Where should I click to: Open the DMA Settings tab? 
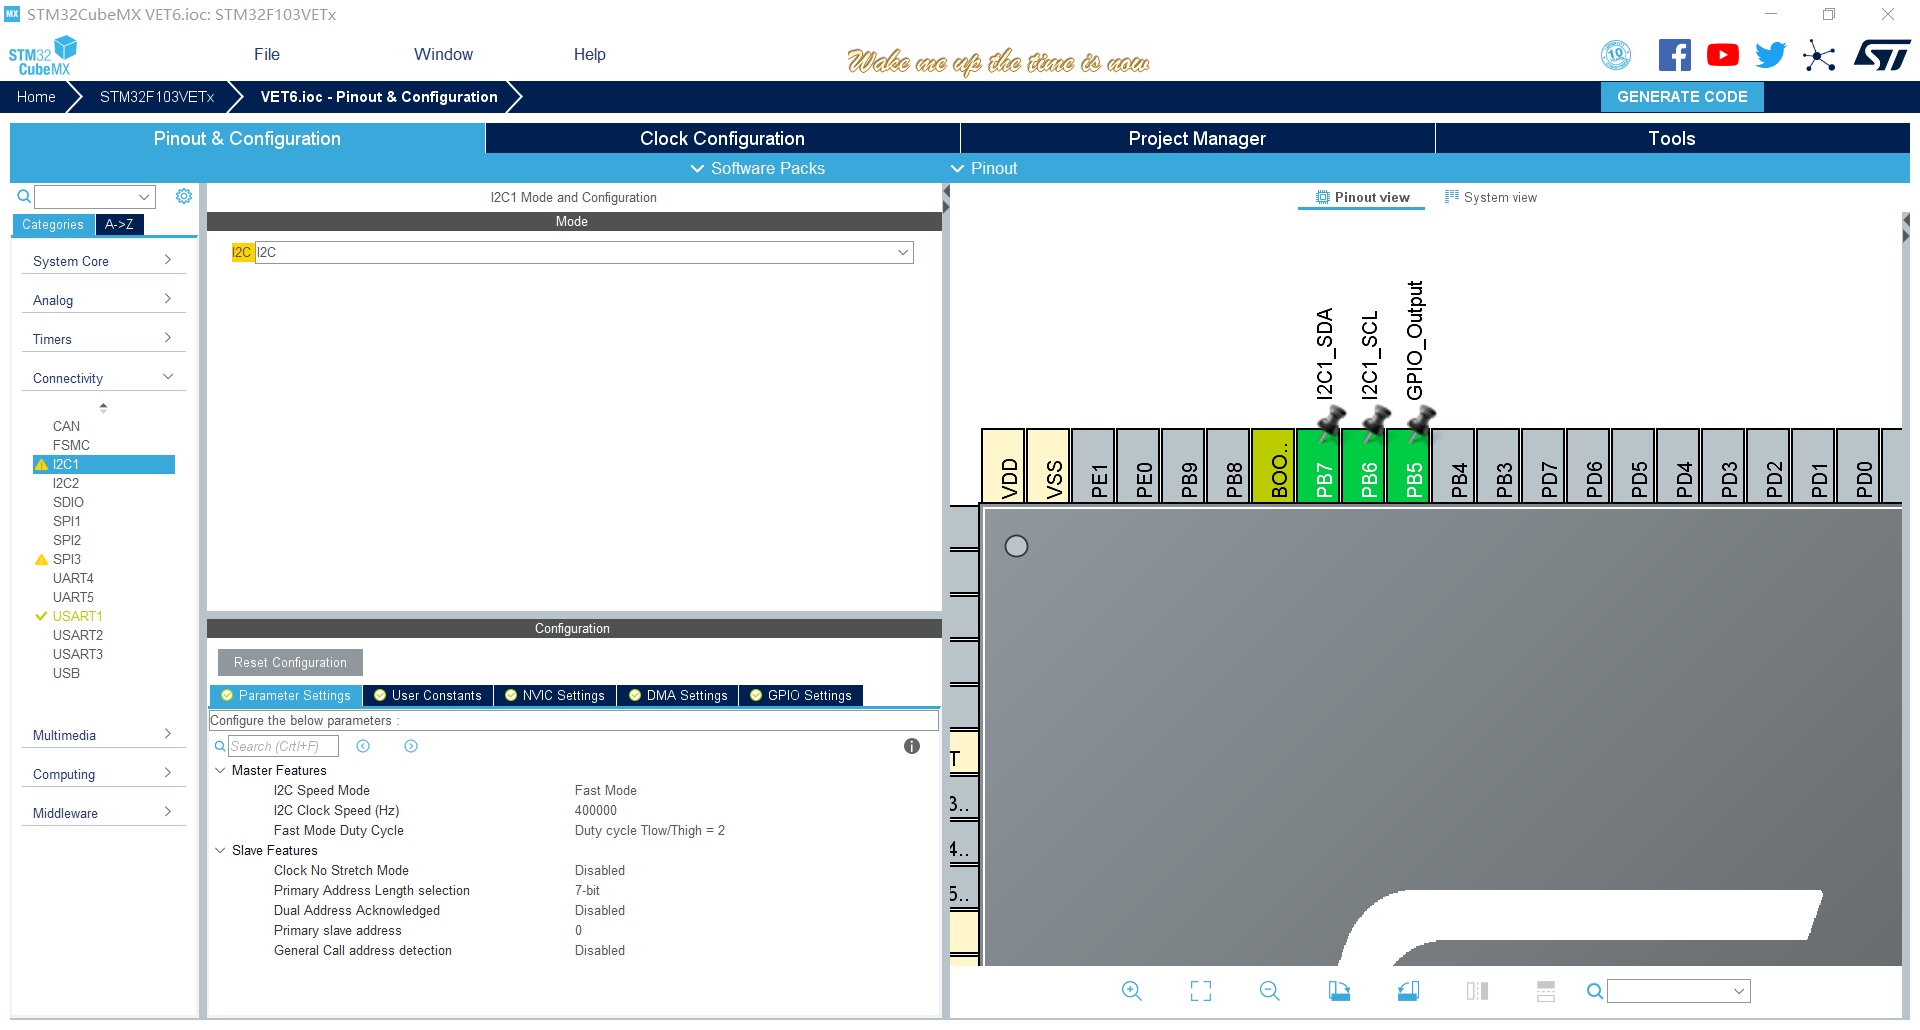[x=678, y=695]
